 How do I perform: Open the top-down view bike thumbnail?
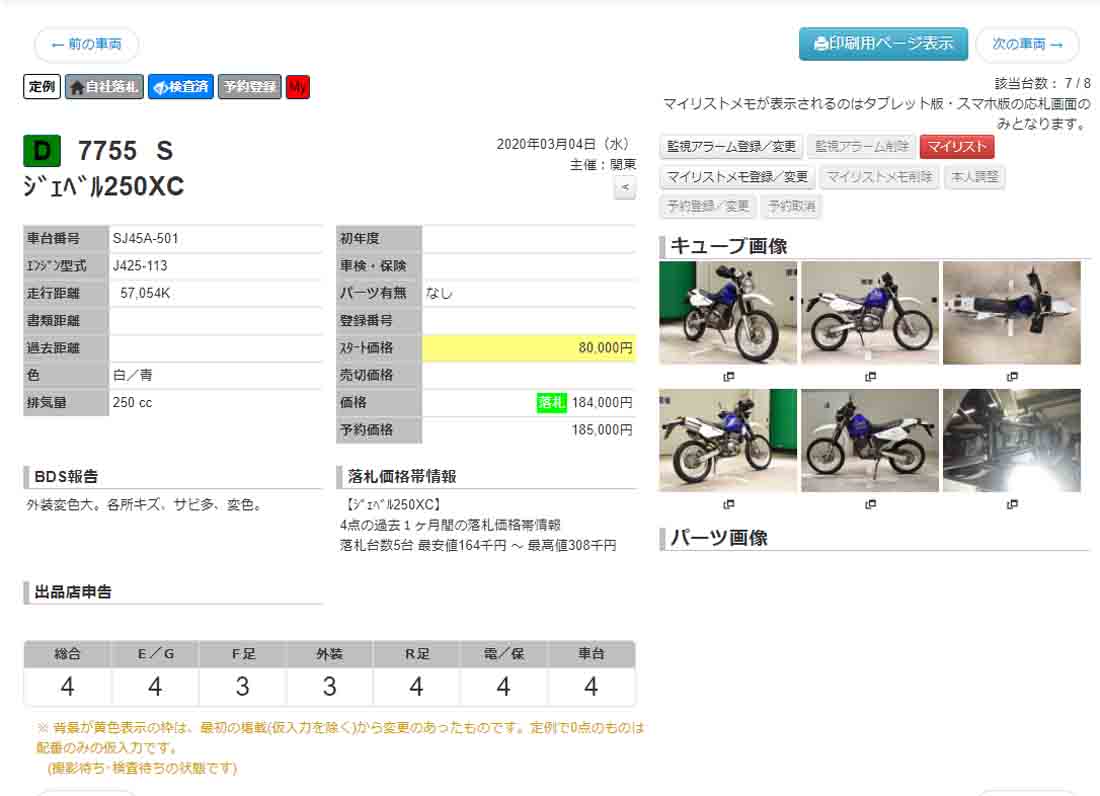1012,313
